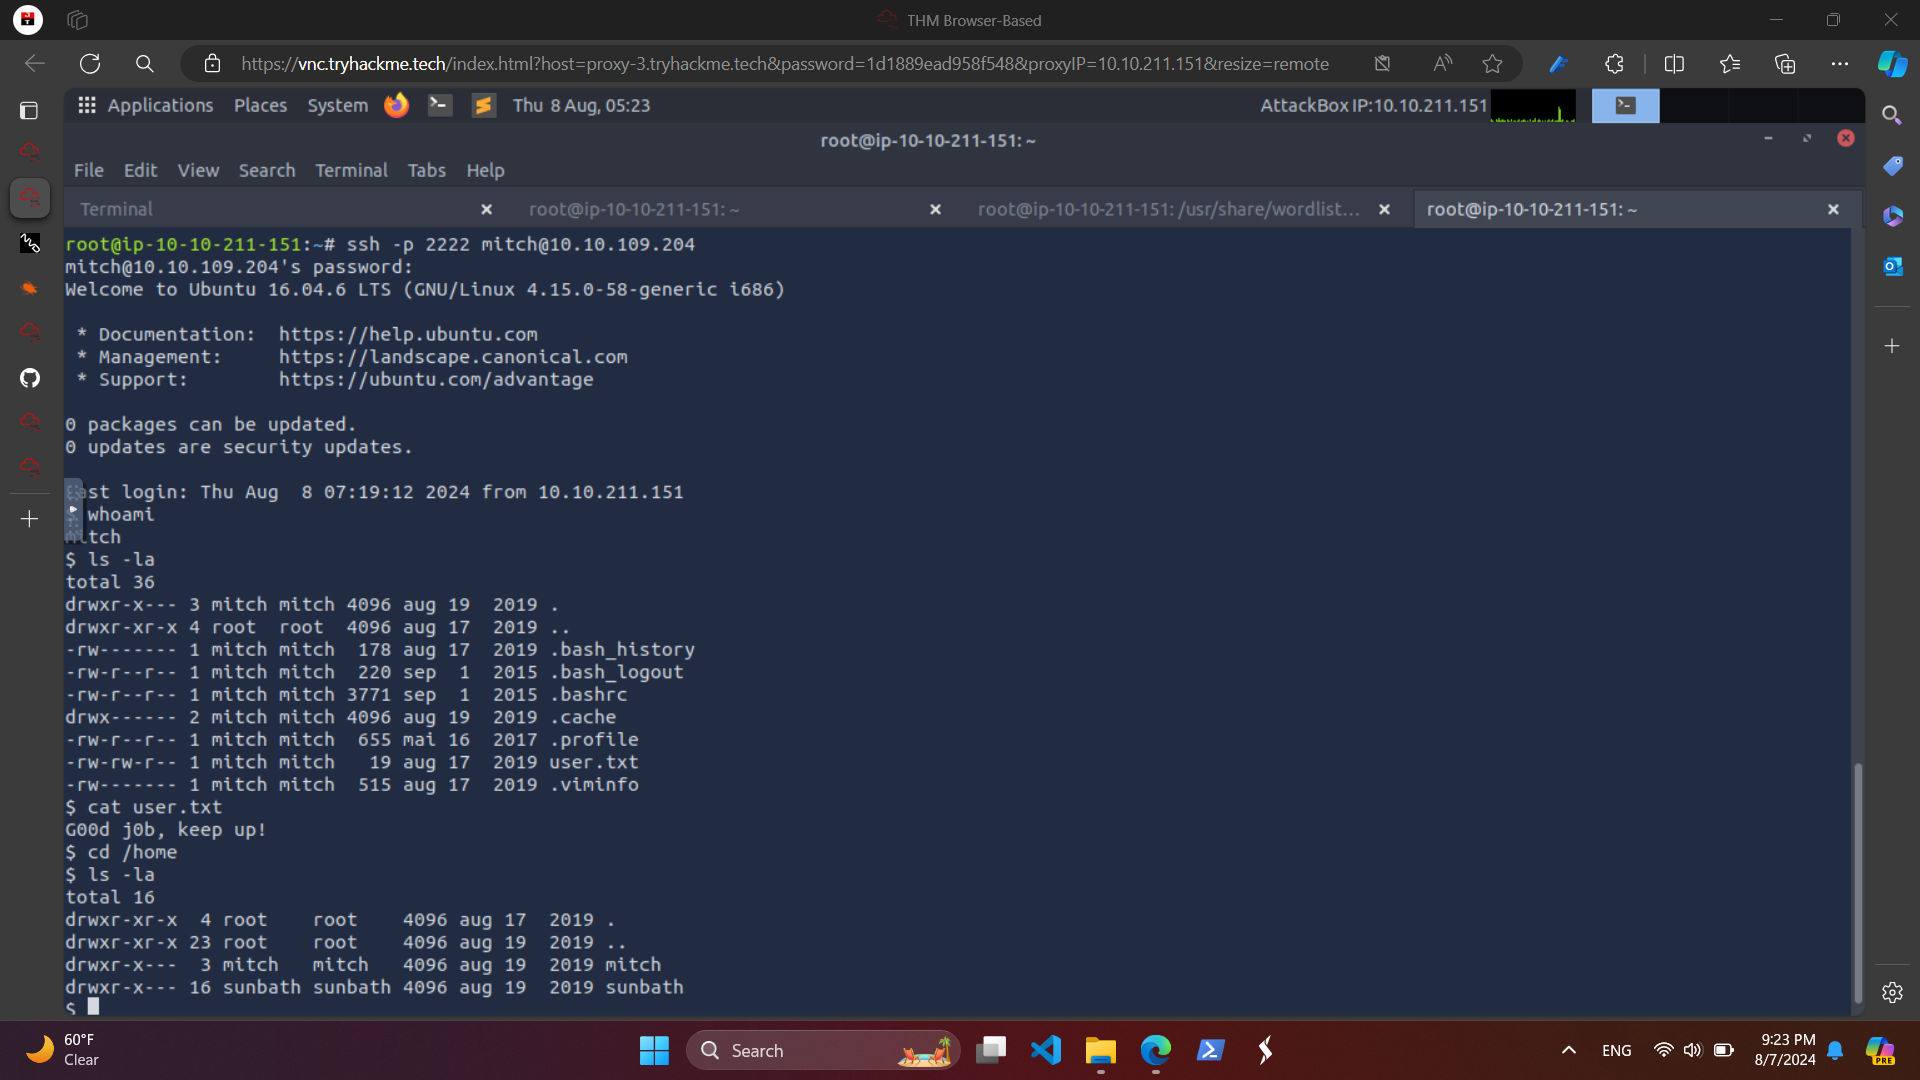Image resolution: width=1920 pixels, height=1080 pixels.
Task: Open Collections icon in toolbar
Action: 1785,64
